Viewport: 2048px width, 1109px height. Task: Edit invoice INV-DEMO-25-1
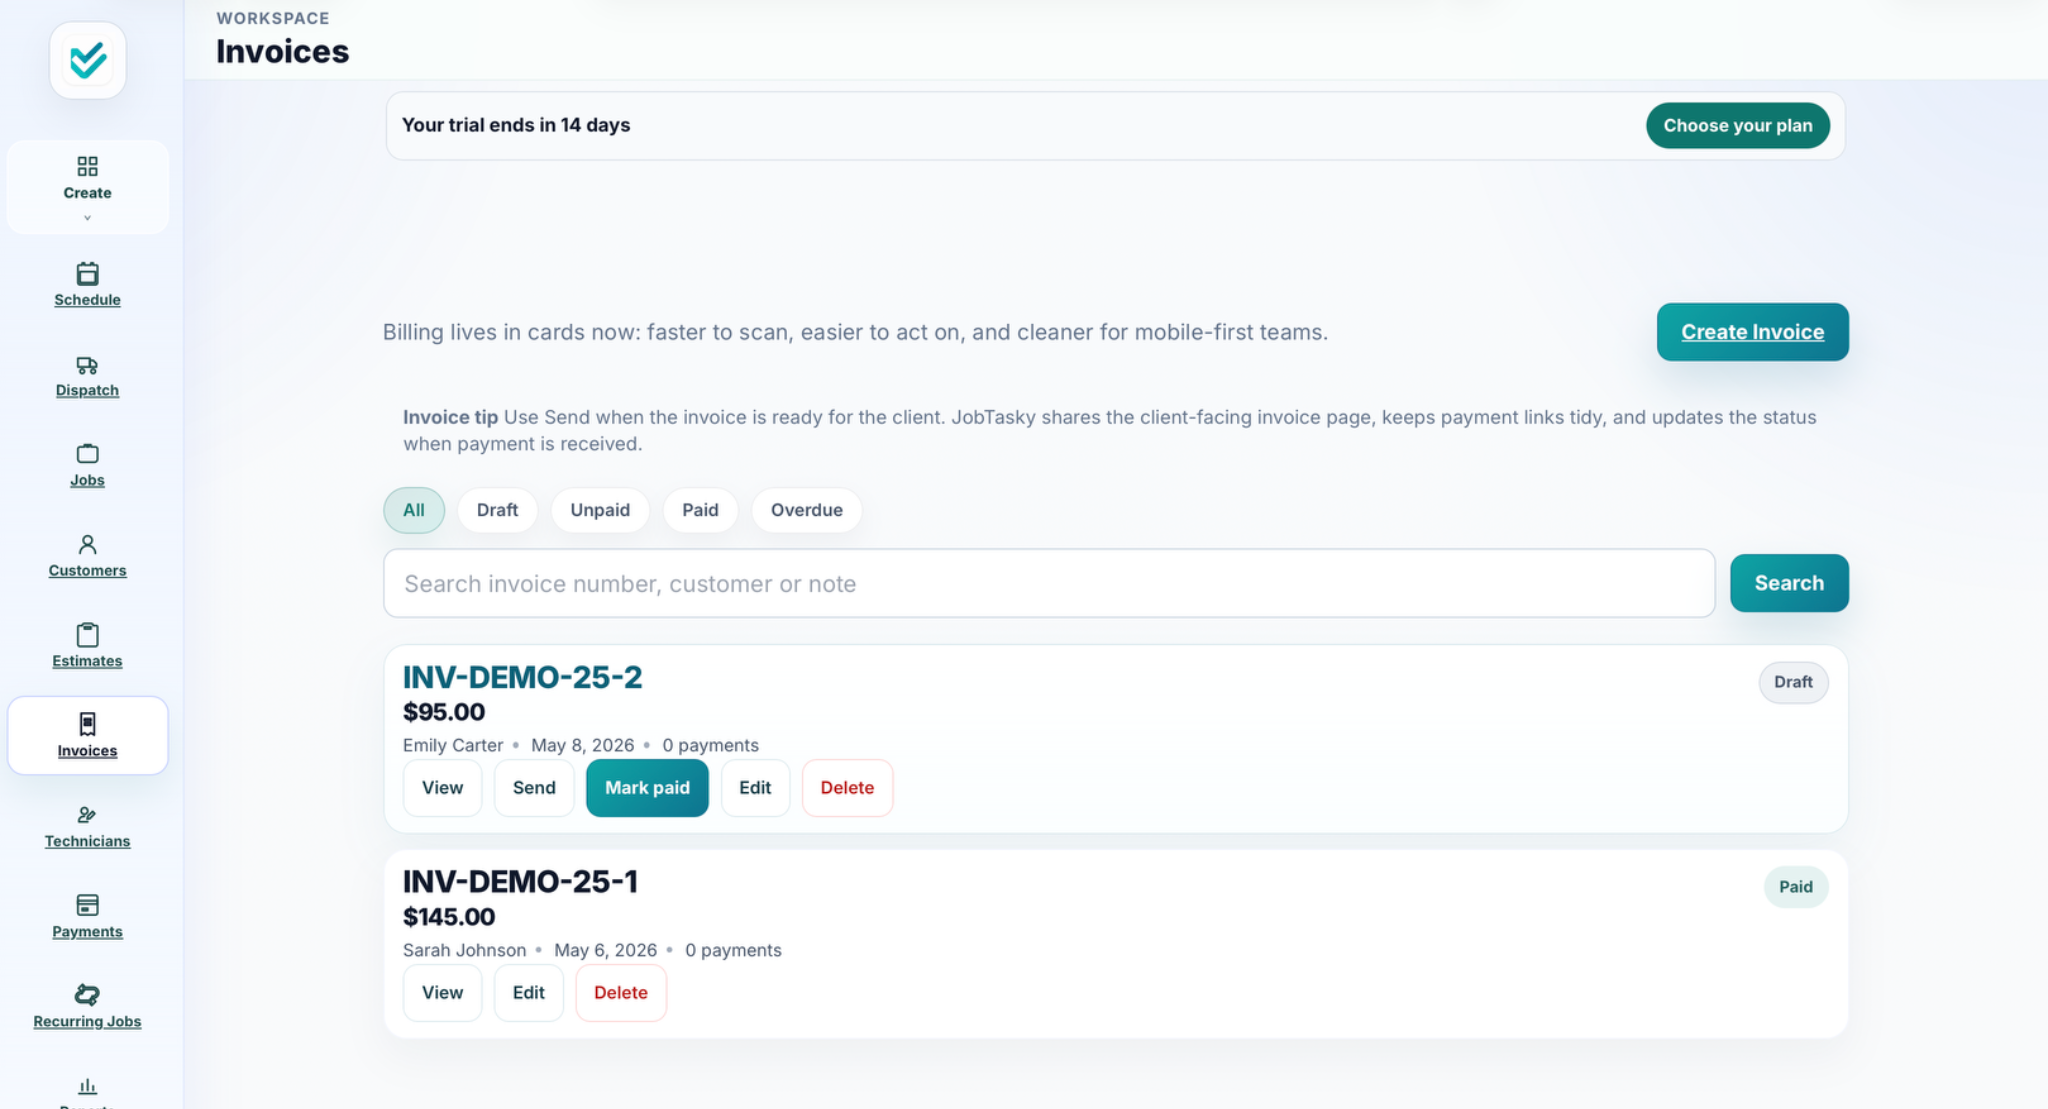tap(528, 993)
